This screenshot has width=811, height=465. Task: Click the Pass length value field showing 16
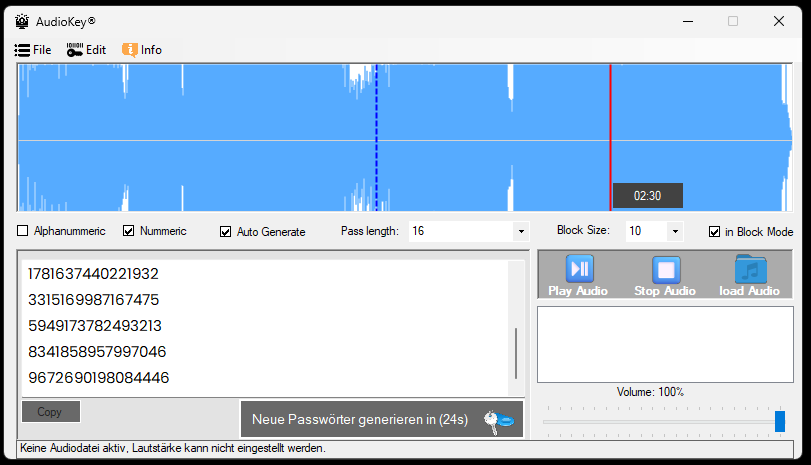coord(461,231)
